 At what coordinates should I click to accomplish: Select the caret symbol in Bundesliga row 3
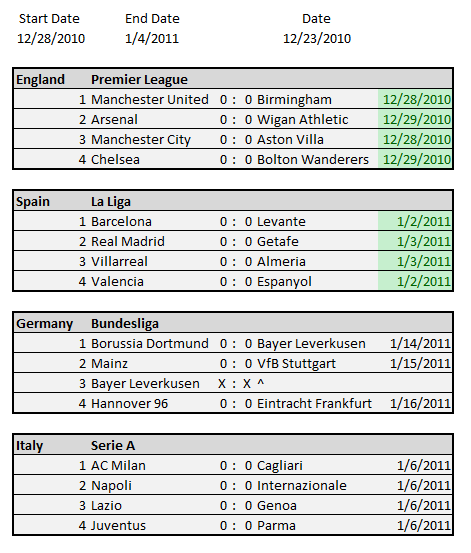[261, 382]
